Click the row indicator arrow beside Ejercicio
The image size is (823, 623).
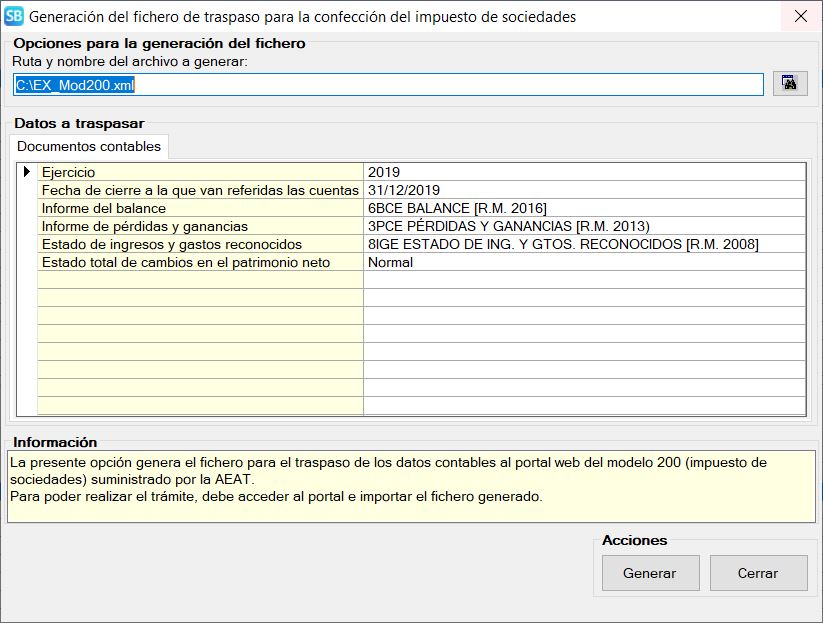pyautogui.click(x=27, y=172)
